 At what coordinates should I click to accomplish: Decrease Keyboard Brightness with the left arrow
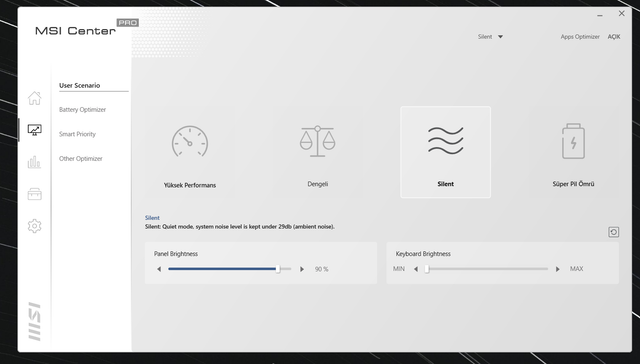pyautogui.click(x=416, y=269)
